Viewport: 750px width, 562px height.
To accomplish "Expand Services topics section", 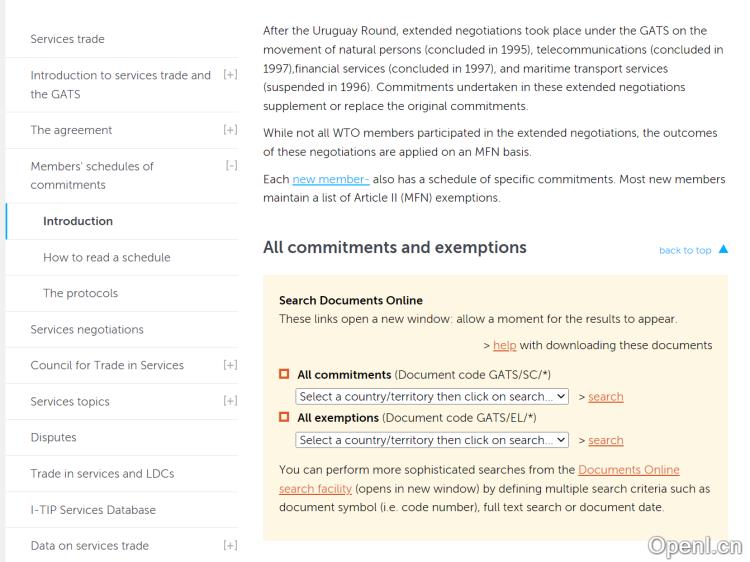I will tap(230, 401).
